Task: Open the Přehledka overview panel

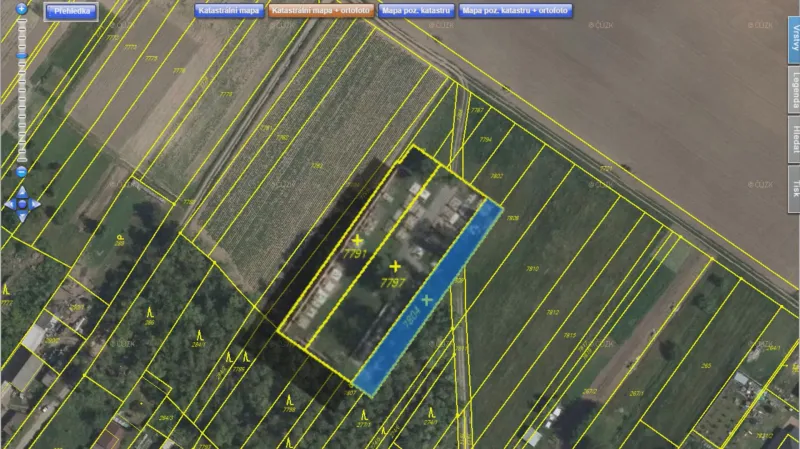Action: (71, 12)
